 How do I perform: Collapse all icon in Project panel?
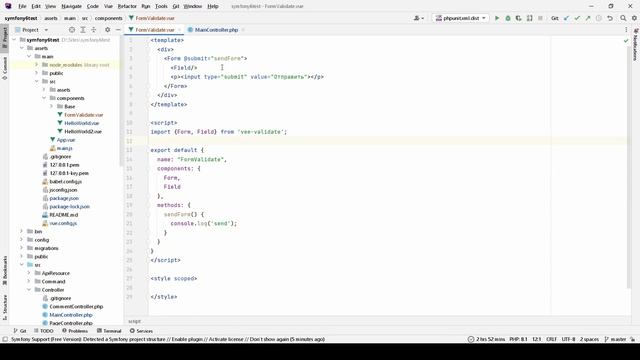[93, 30]
